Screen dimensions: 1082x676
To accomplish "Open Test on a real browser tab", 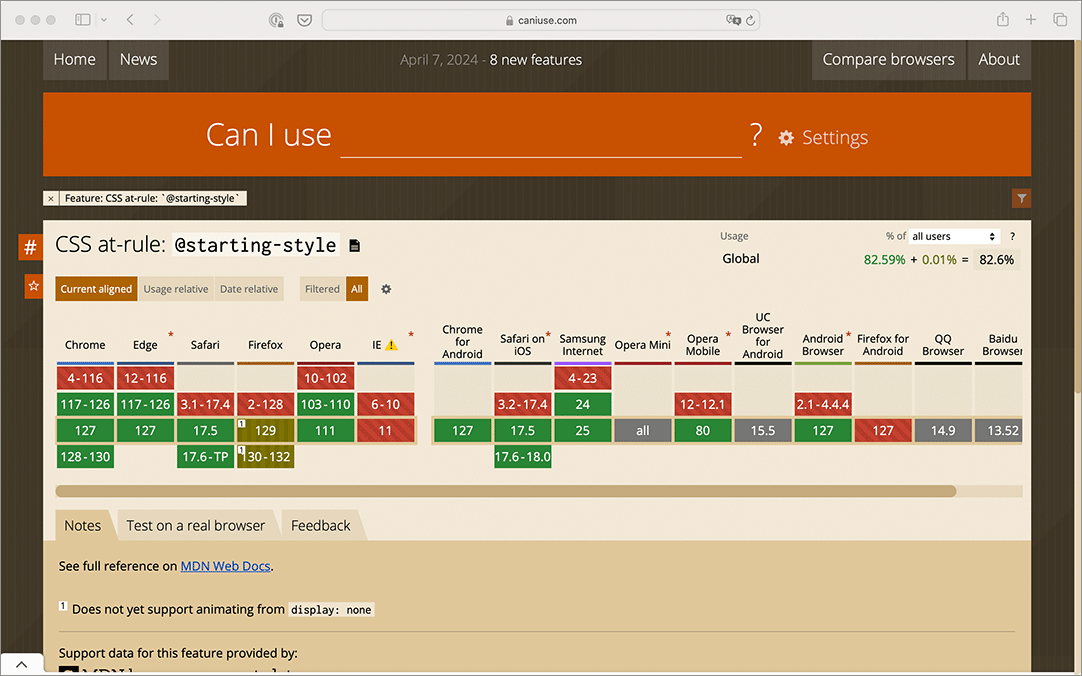I will 196,526.
